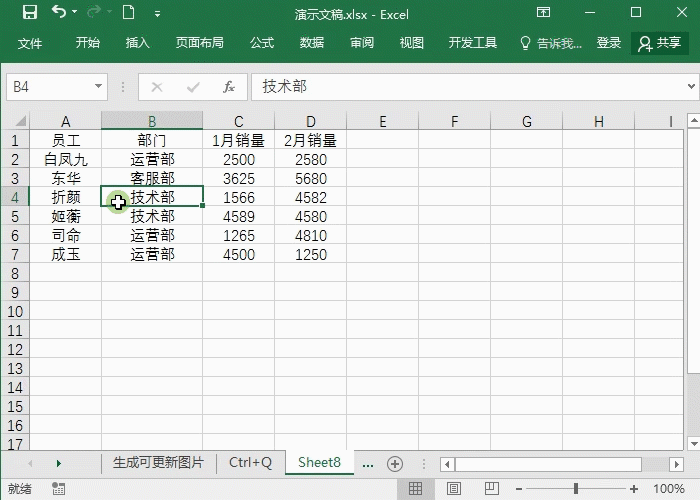Click the 告诉我 lightbulb search box
The image size is (700, 500).
[x=551, y=43]
